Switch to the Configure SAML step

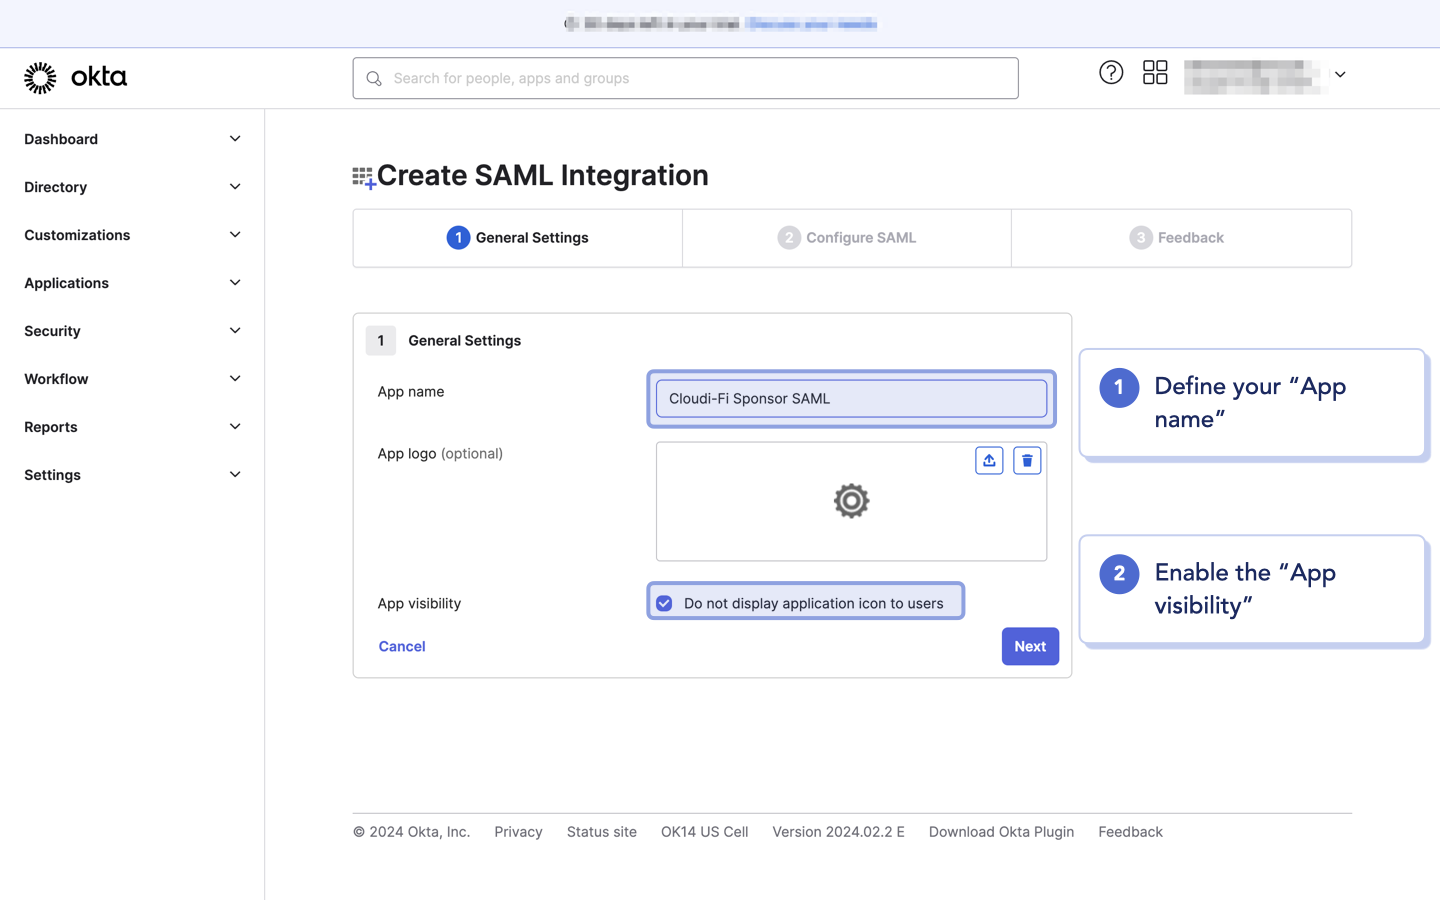point(846,237)
